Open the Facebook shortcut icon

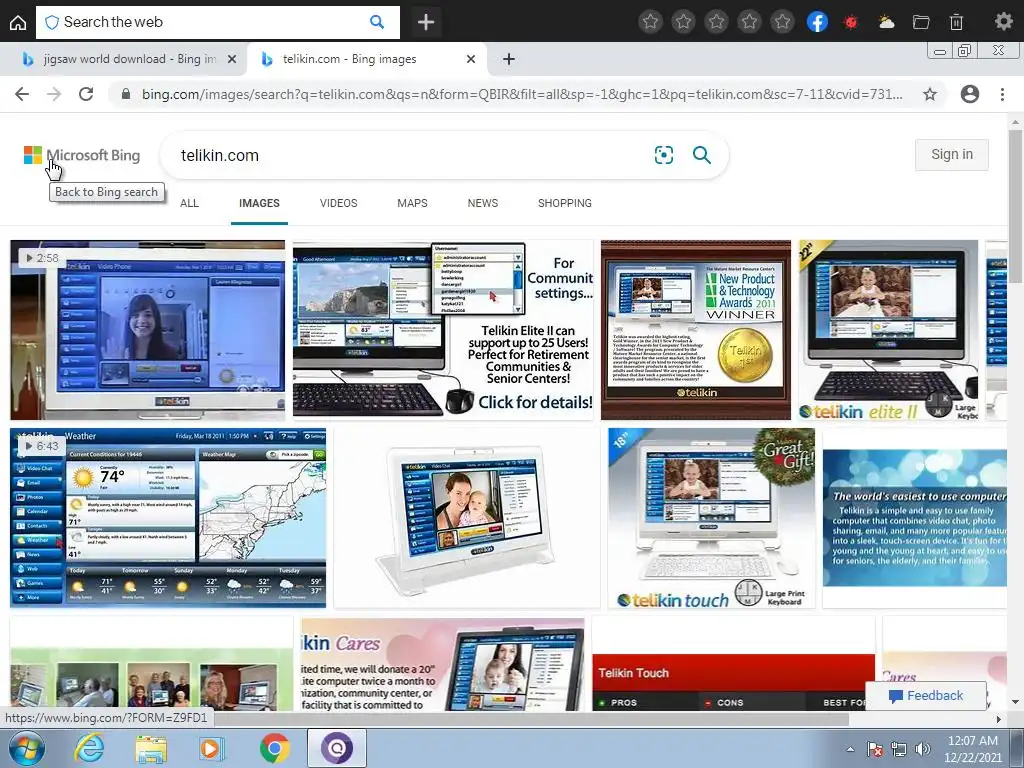pos(818,22)
